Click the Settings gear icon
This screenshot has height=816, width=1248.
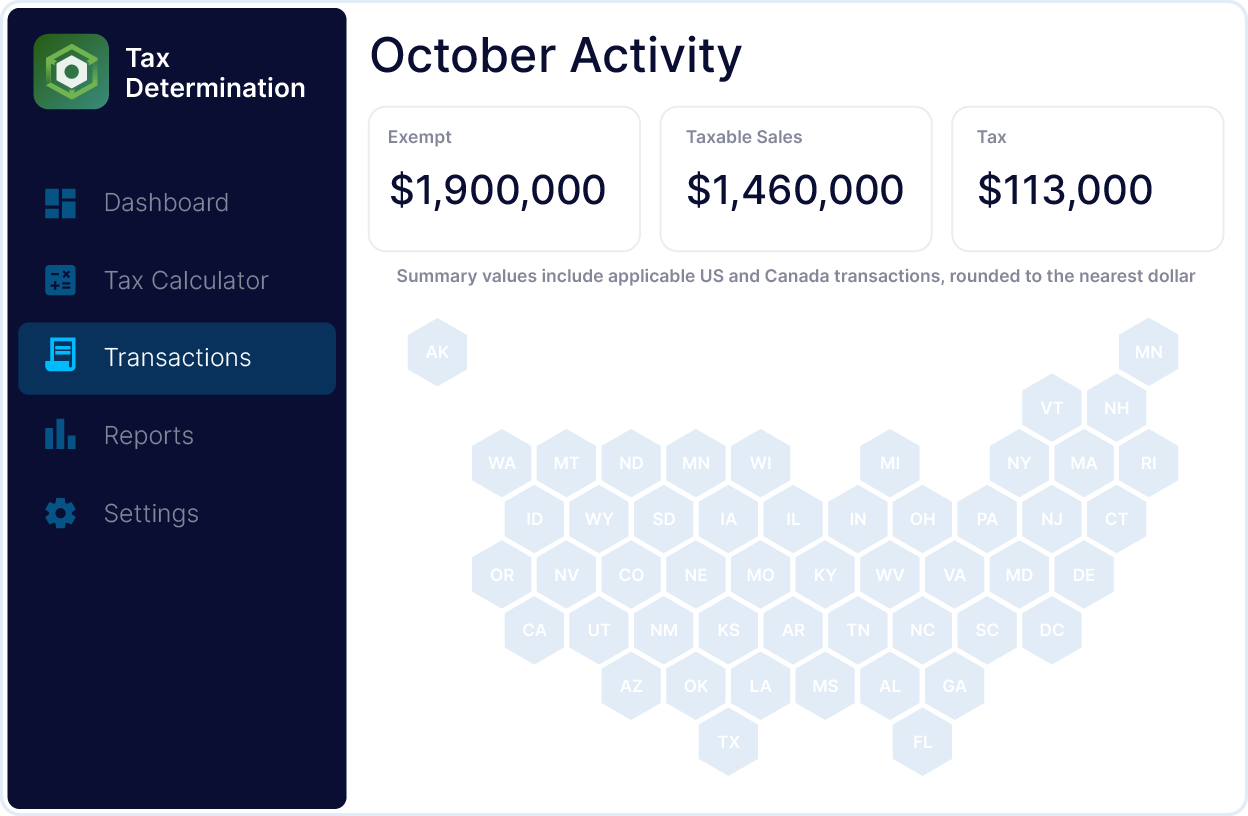(61, 513)
